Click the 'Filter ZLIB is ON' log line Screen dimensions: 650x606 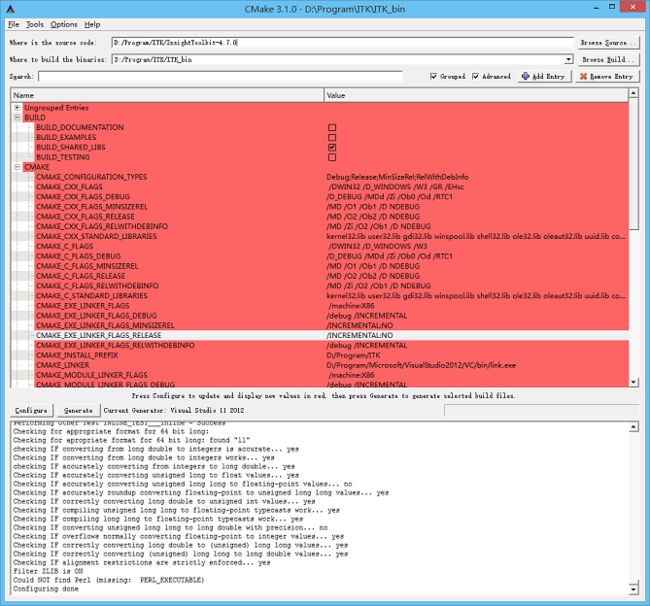point(48,571)
